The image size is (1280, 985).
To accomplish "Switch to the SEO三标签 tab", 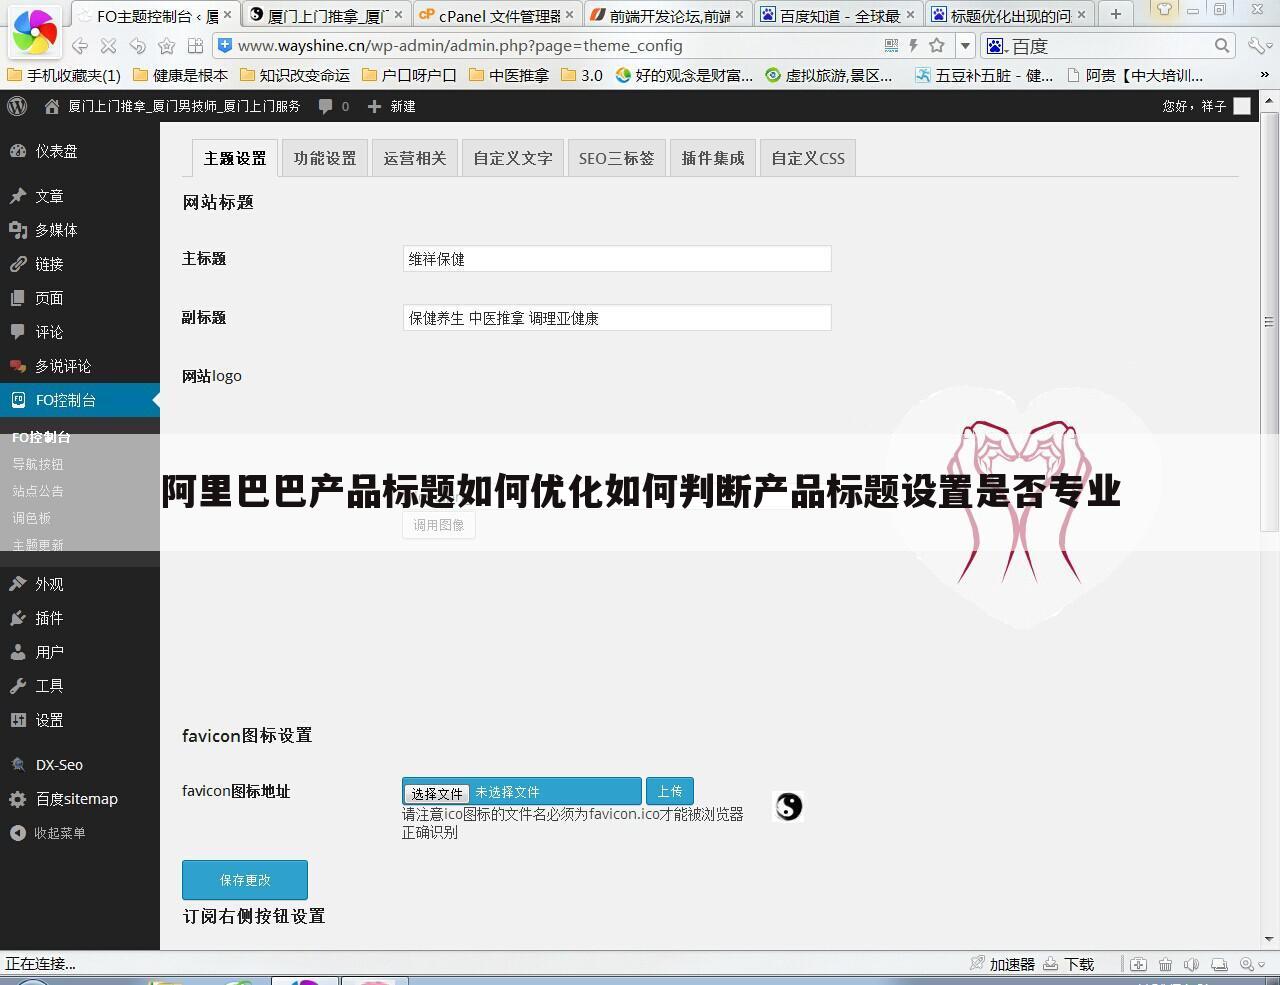I will pyautogui.click(x=616, y=157).
